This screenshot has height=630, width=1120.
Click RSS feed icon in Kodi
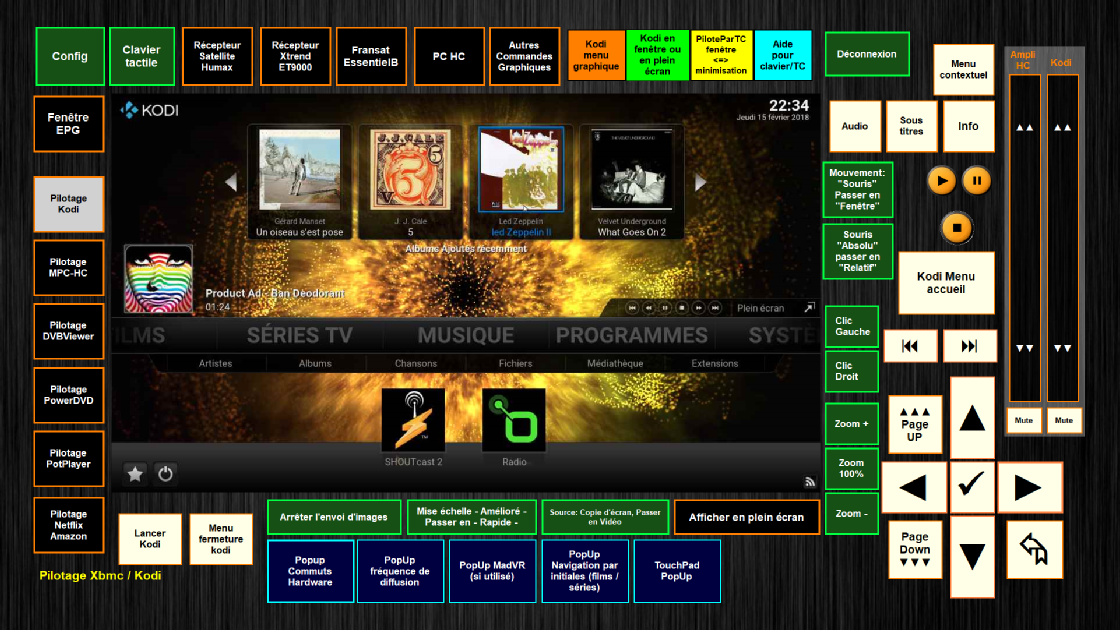point(809,482)
